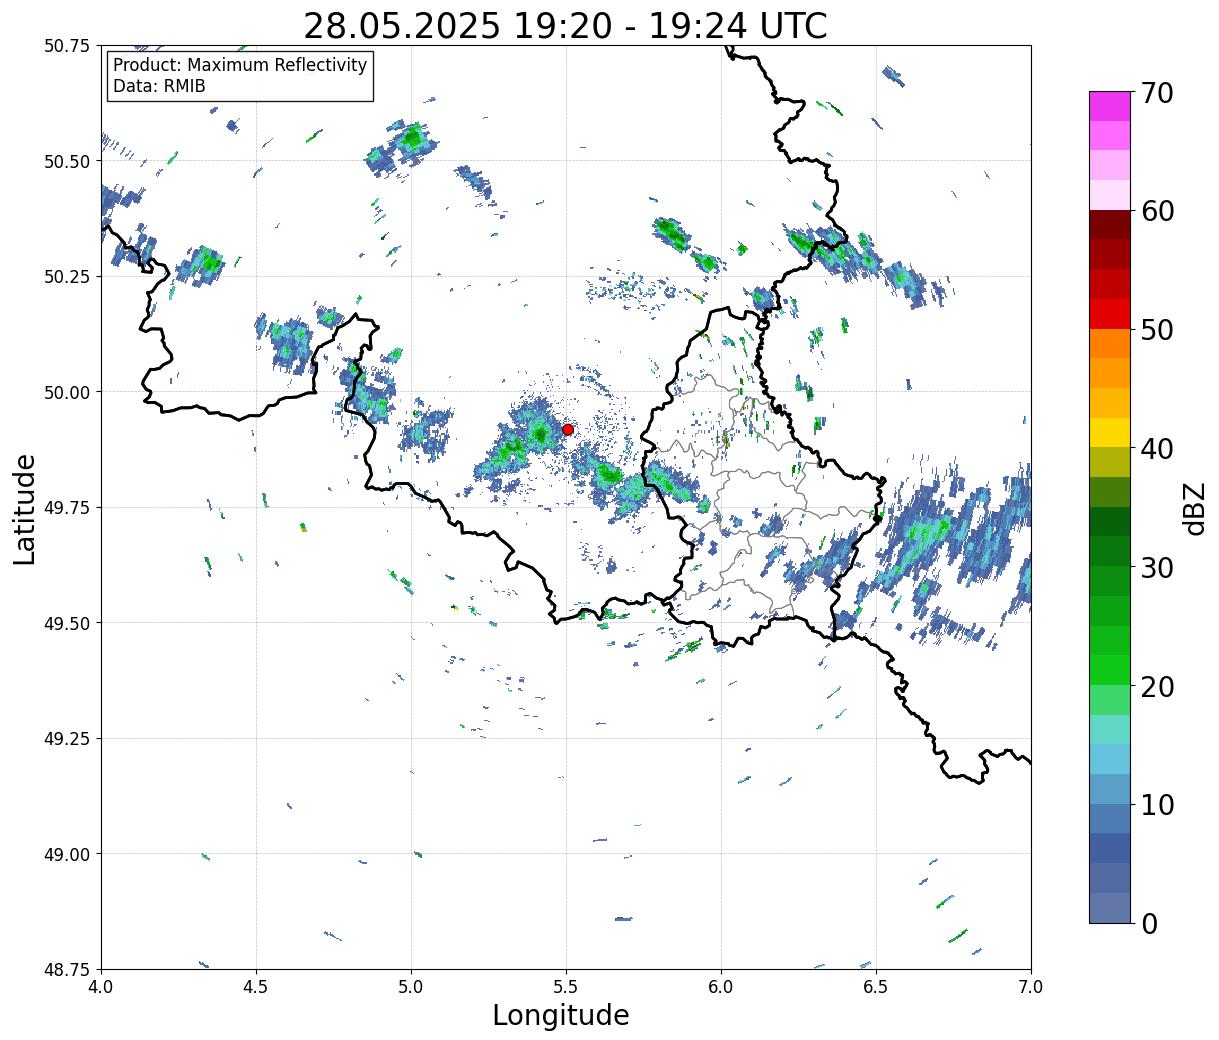This screenshot has height=1040, width=1219.
Task: Click the colorbar tick label 70
Action: [x=1156, y=93]
